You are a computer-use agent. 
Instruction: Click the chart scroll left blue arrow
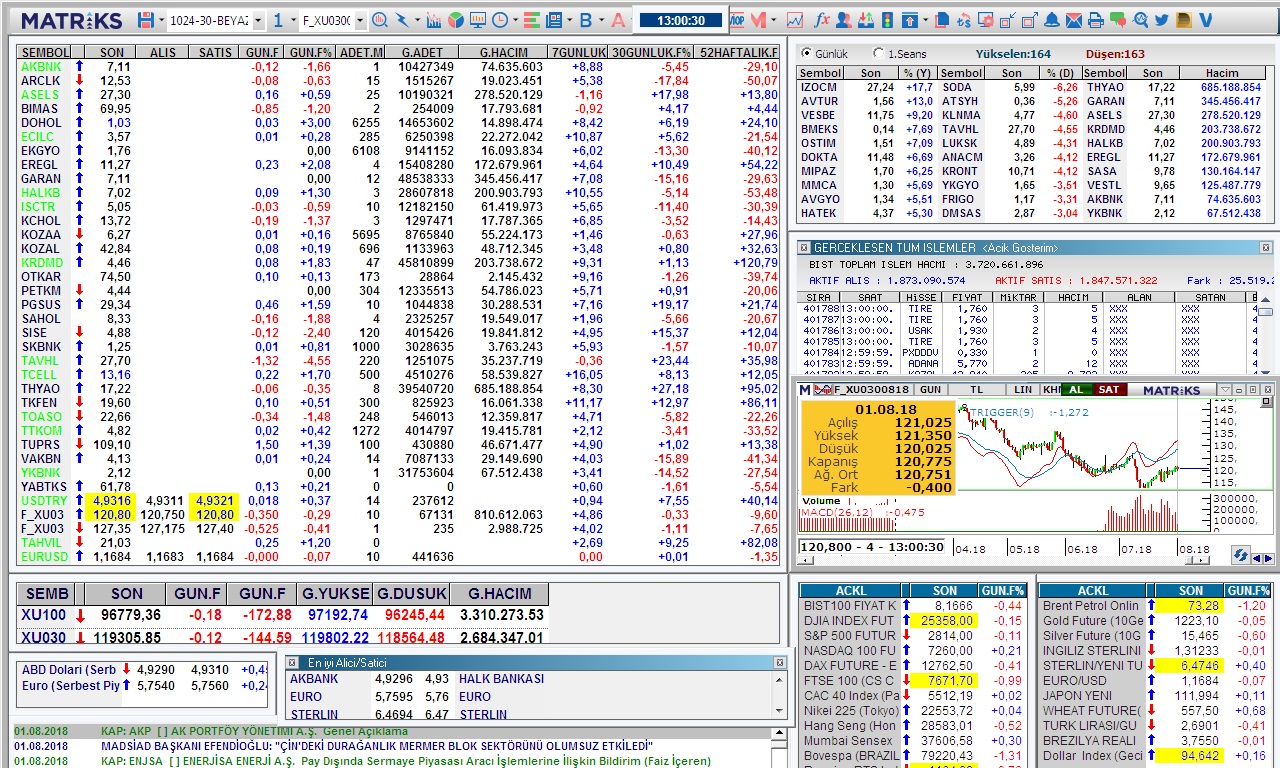1258,558
